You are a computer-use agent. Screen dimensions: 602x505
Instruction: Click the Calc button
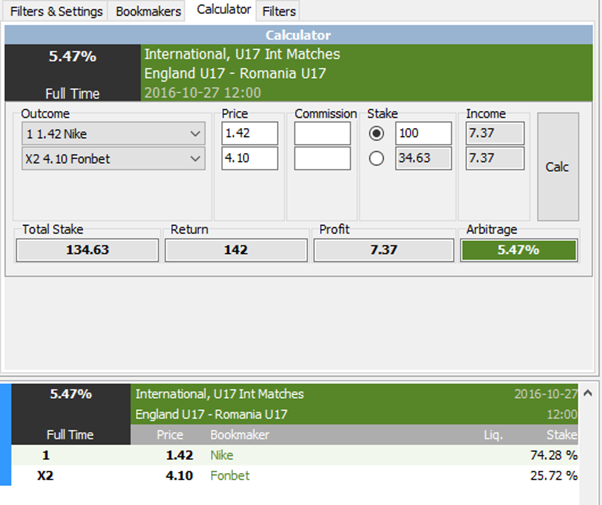[558, 167]
